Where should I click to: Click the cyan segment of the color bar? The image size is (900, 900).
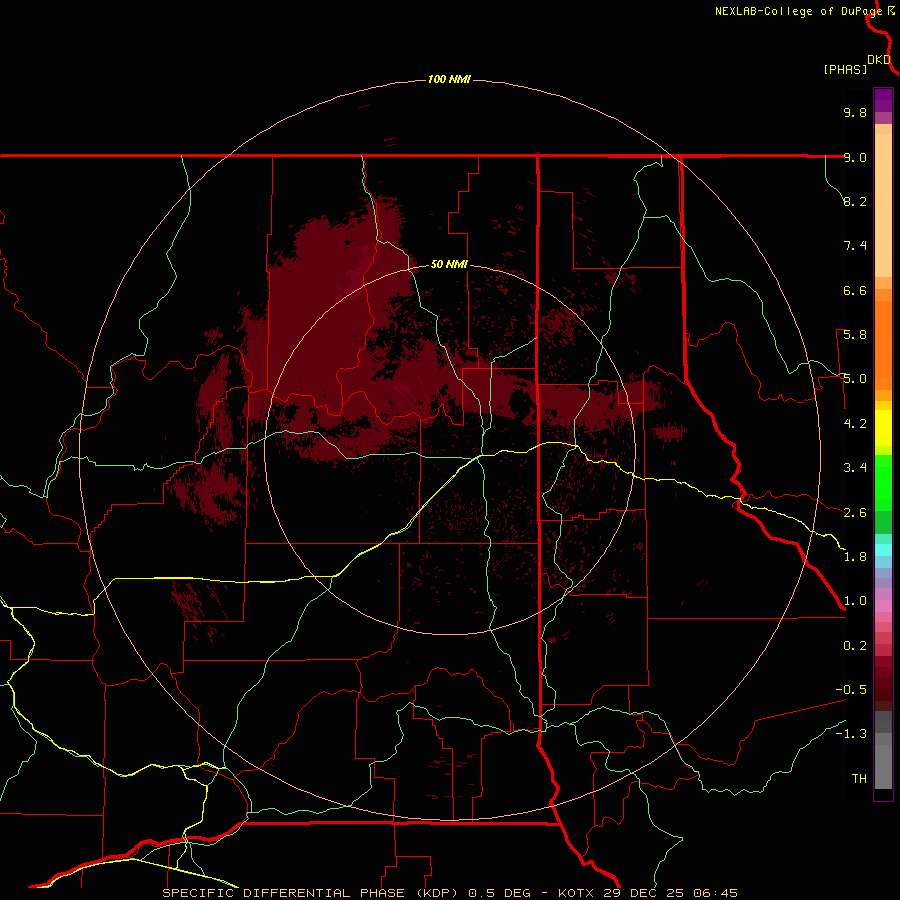tap(883, 550)
